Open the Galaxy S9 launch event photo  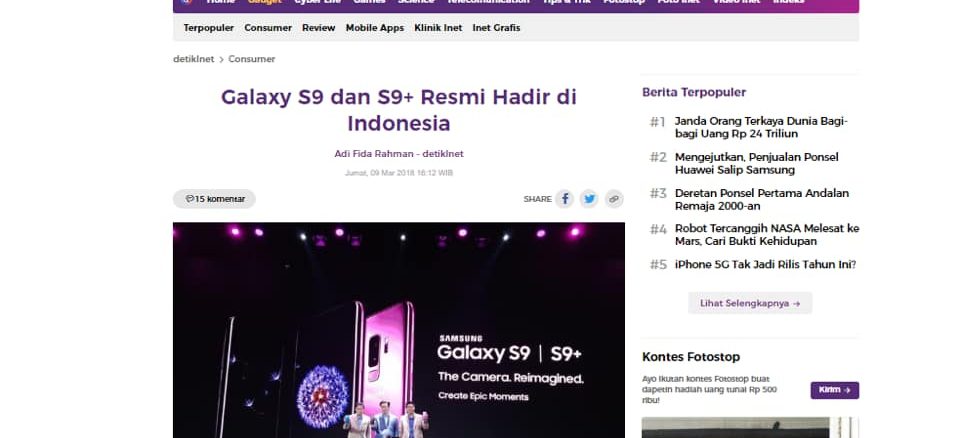pos(399,330)
